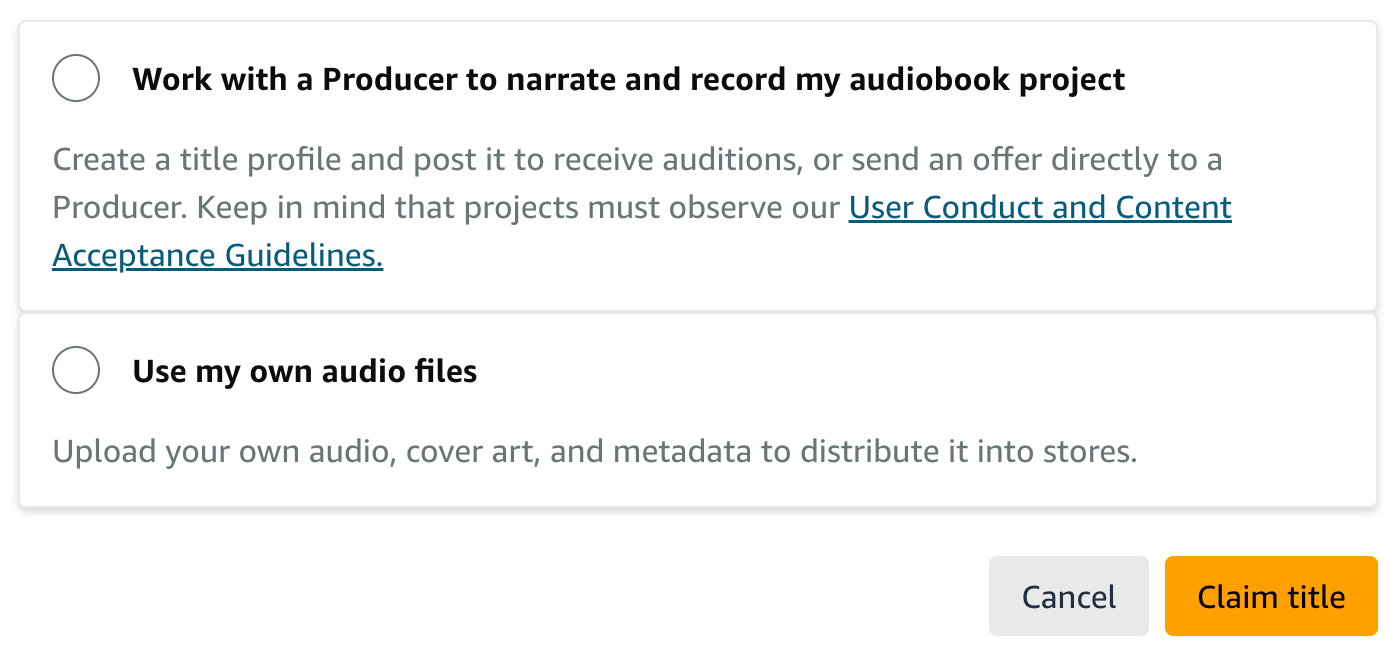Choose the own audio files option card
1394x662 pixels.
coord(698,410)
